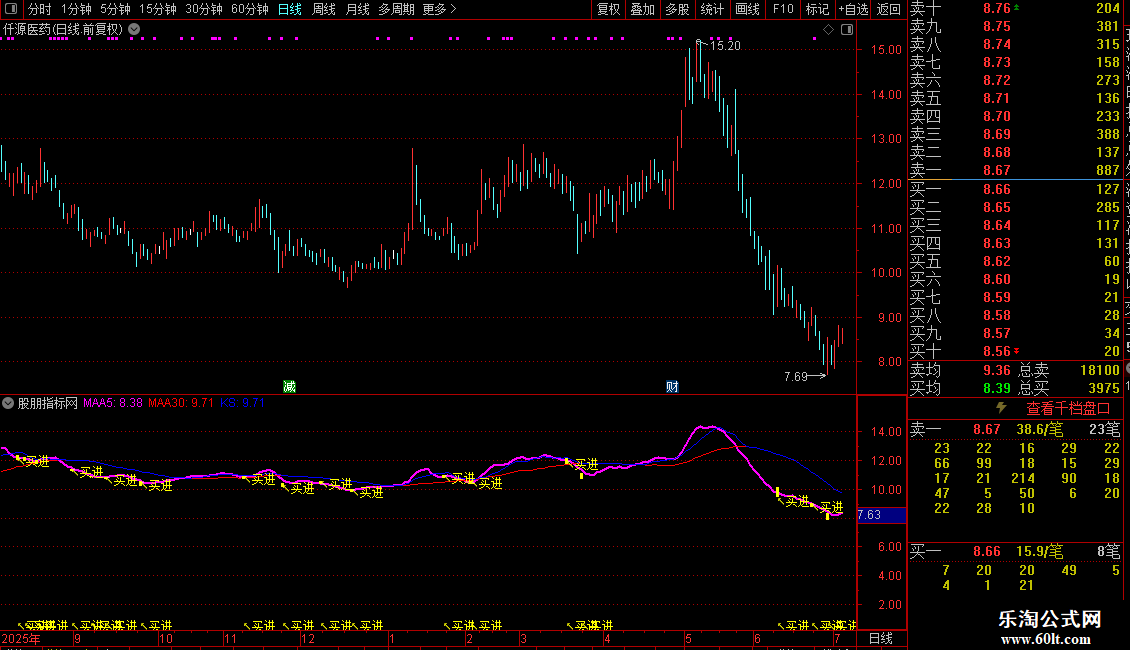This screenshot has height=650, width=1130.
Task: Click the green 减 event marker
Action: 289,387
